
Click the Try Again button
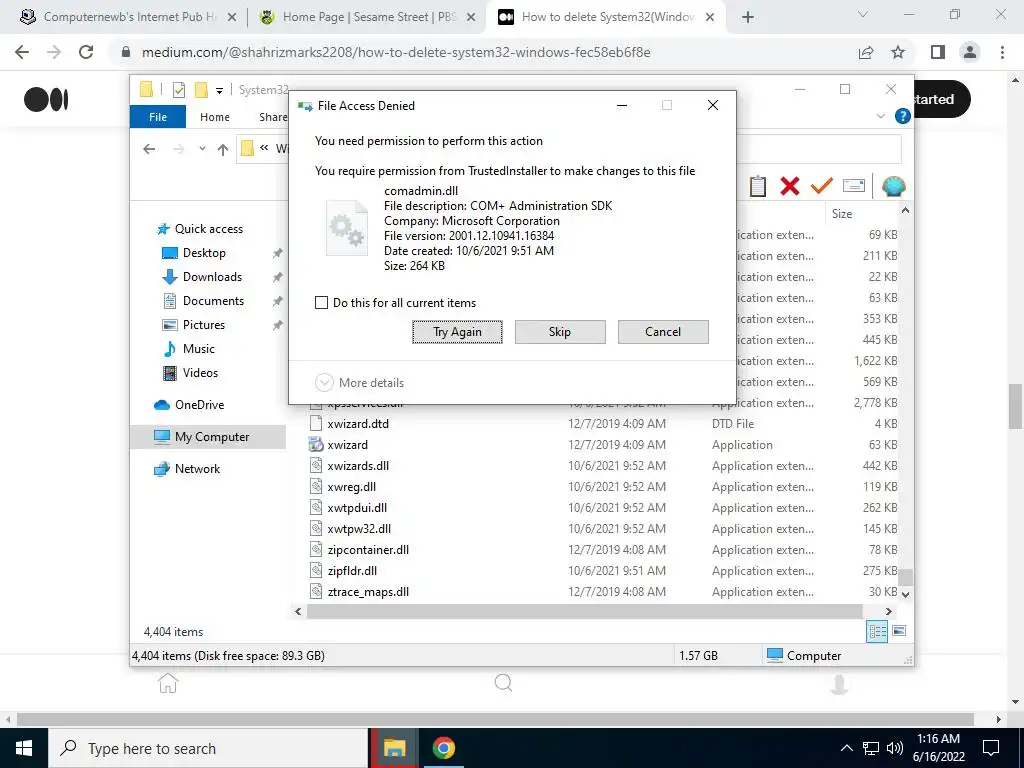[457, 332]
